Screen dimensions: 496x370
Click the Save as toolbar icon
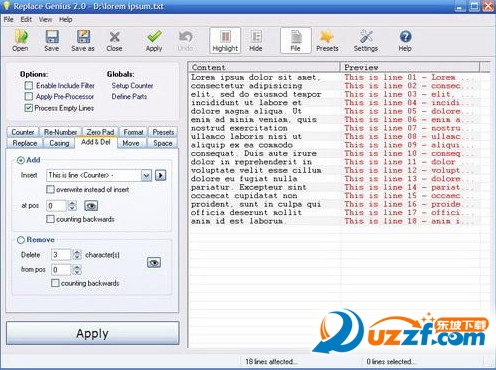(83, 40)
